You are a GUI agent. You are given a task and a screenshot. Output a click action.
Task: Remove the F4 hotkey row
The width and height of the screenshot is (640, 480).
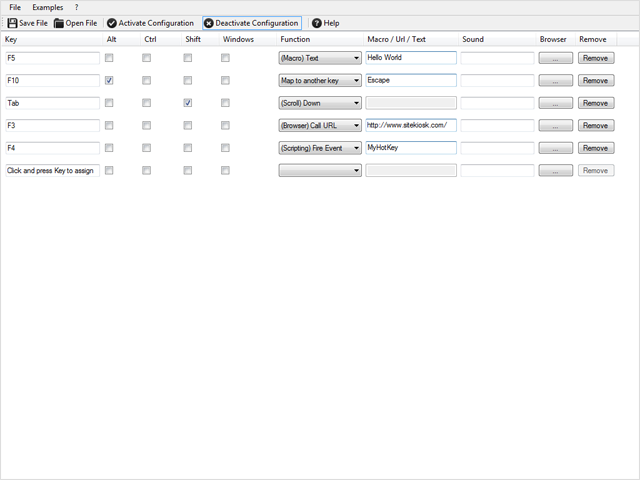click(x=596, y=148)
